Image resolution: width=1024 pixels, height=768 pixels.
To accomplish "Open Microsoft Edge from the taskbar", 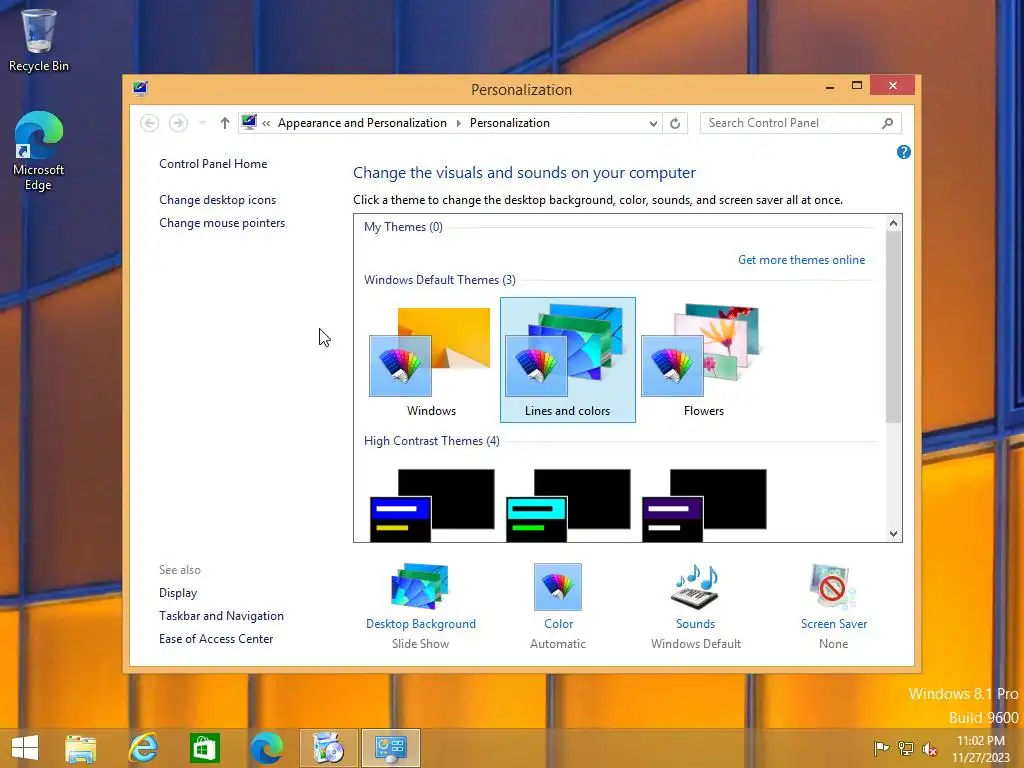I will tap(266, 748).
